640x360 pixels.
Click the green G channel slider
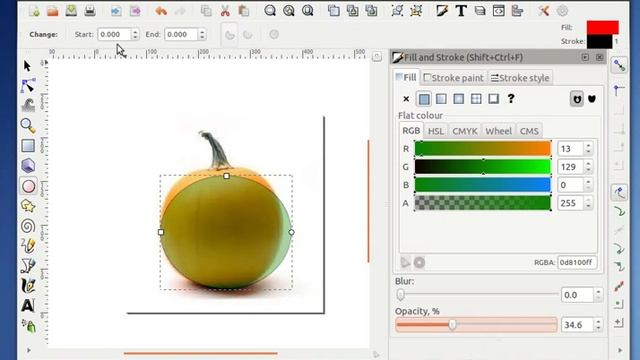point(482,167)
